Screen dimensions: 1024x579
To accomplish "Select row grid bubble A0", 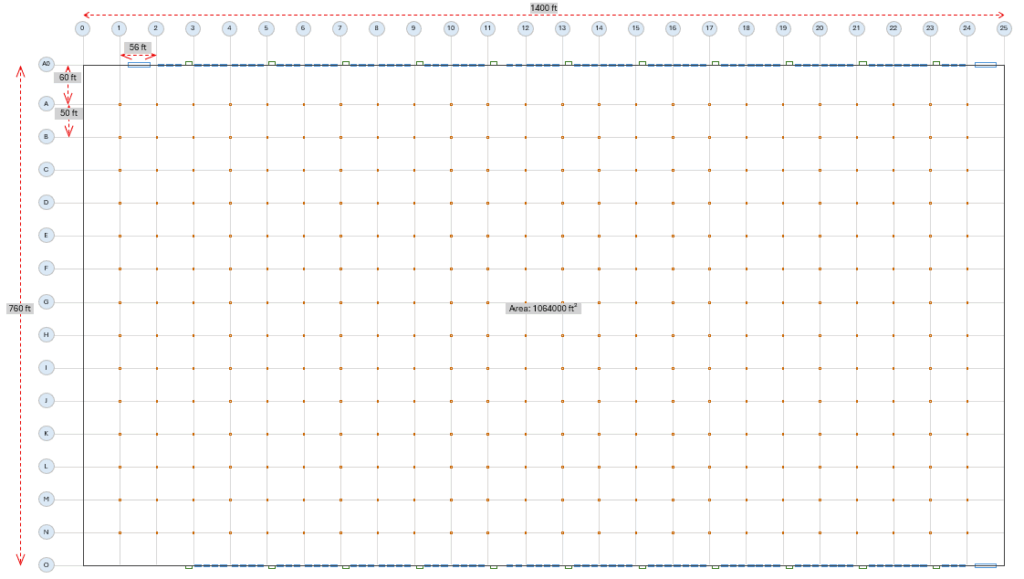I will (45, 64).
